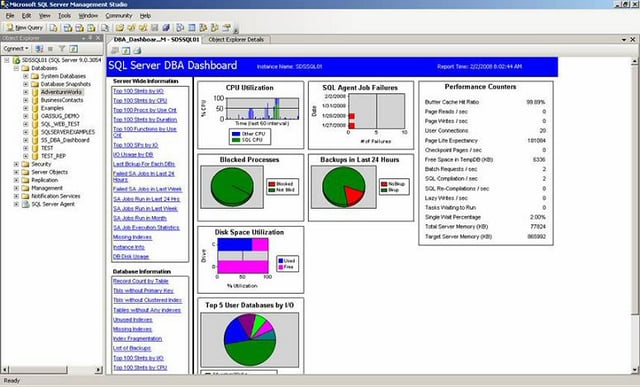Click the Top 5 User Databases pie chart
Image resolution: width=640 pixels, height=387 pixels.
pyautogui.click(x=250, y=340)
